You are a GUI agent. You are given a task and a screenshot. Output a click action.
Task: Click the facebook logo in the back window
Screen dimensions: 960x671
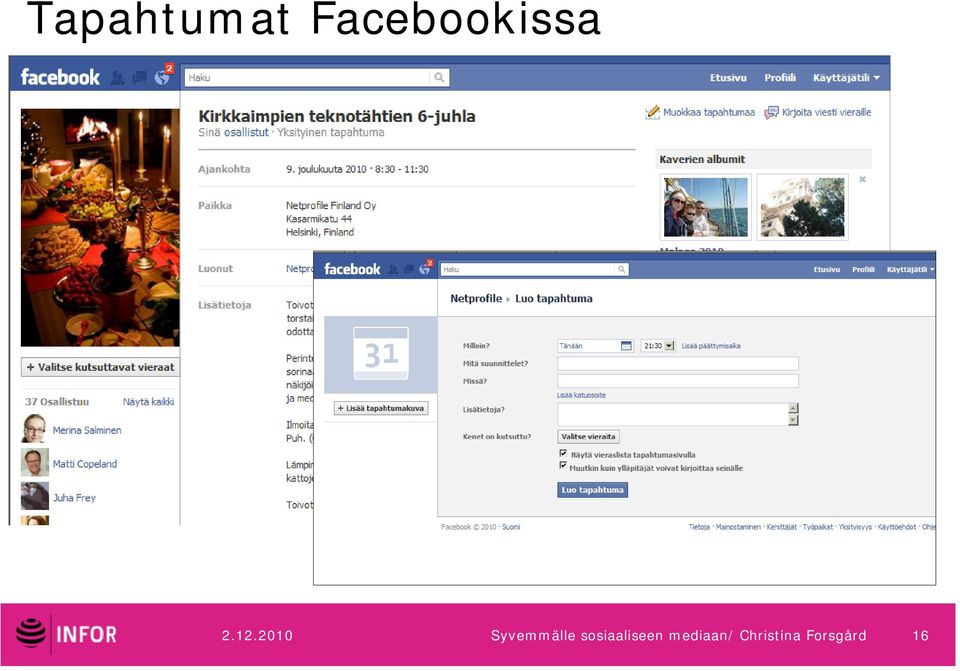(60, 77)
